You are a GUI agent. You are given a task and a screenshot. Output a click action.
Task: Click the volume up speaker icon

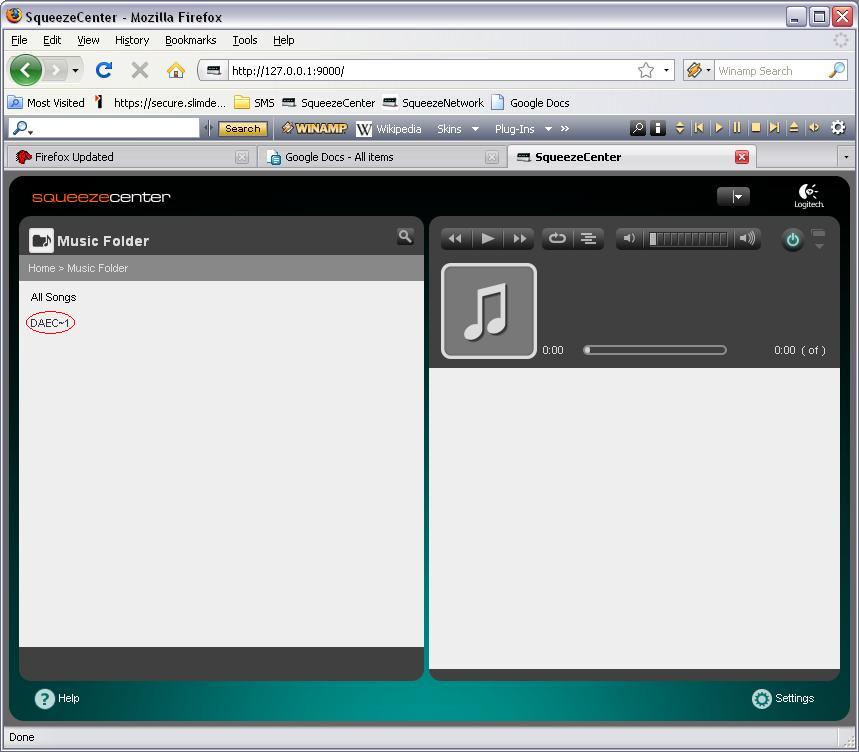(x=746, y=239)
